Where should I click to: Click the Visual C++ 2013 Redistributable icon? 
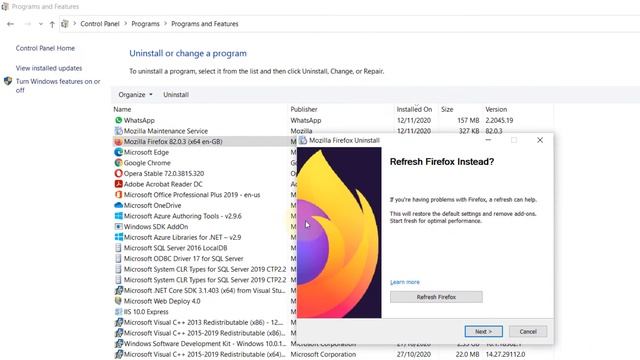[x=118, y=322]
